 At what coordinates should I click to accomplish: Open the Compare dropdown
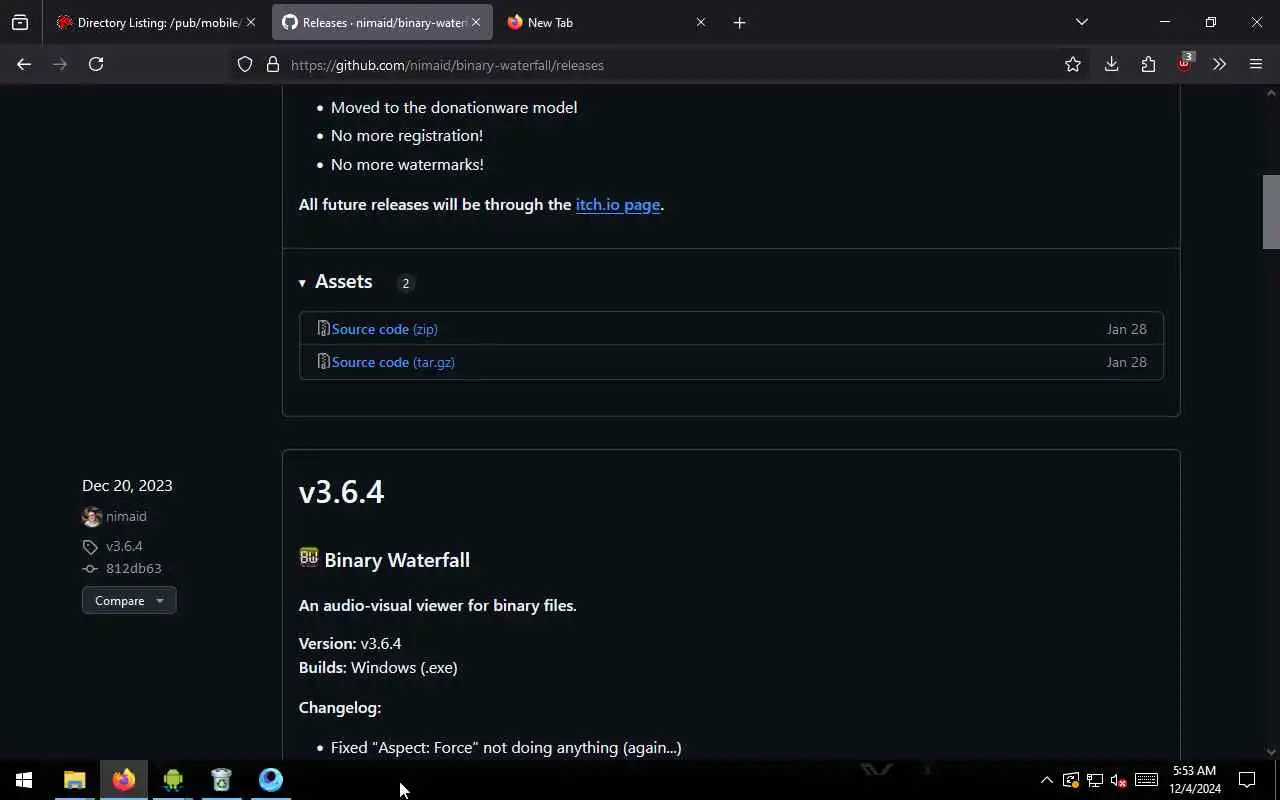(129, 600)
